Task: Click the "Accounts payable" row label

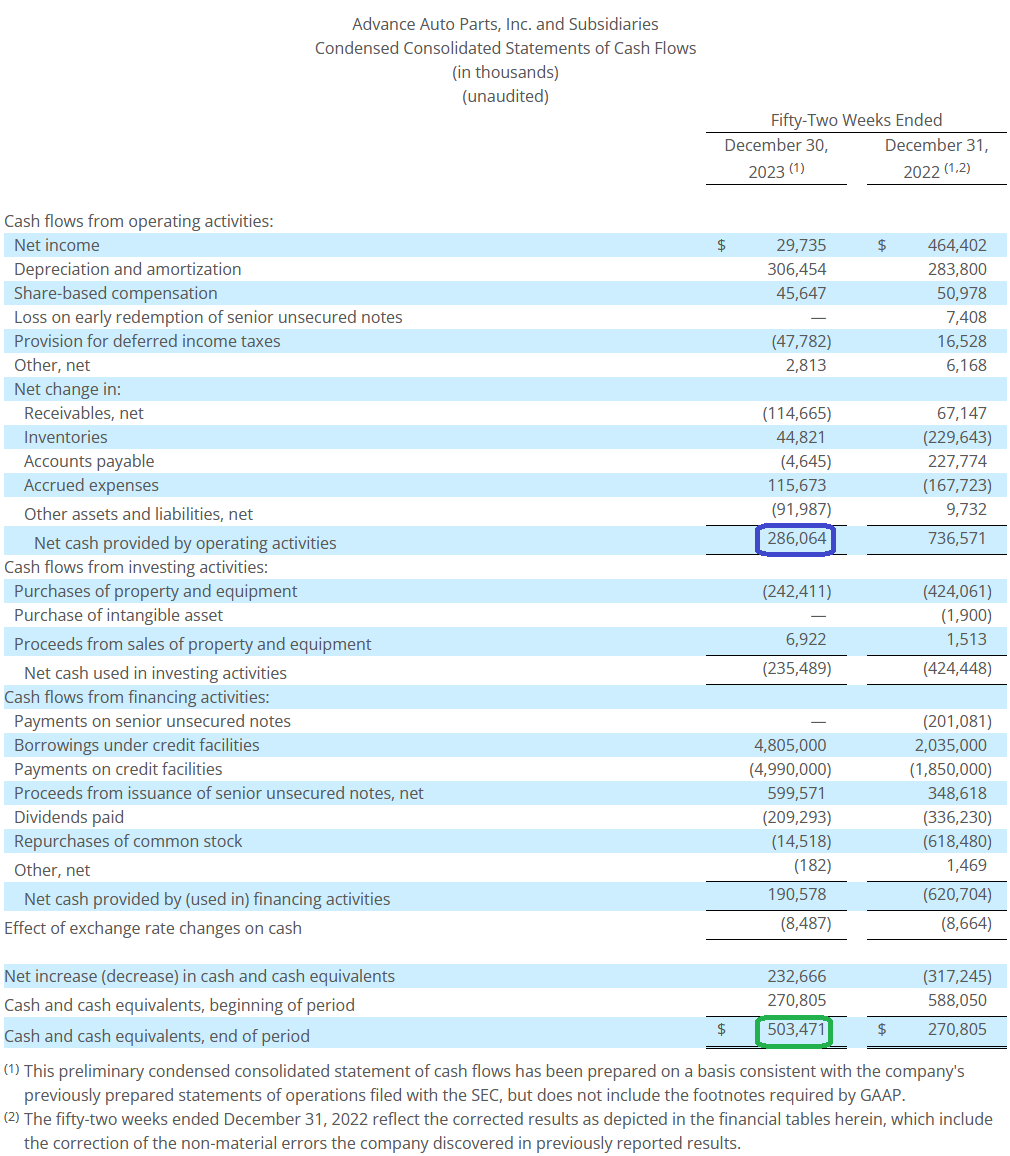Action: pyautogui.click(x=88, y=462)
